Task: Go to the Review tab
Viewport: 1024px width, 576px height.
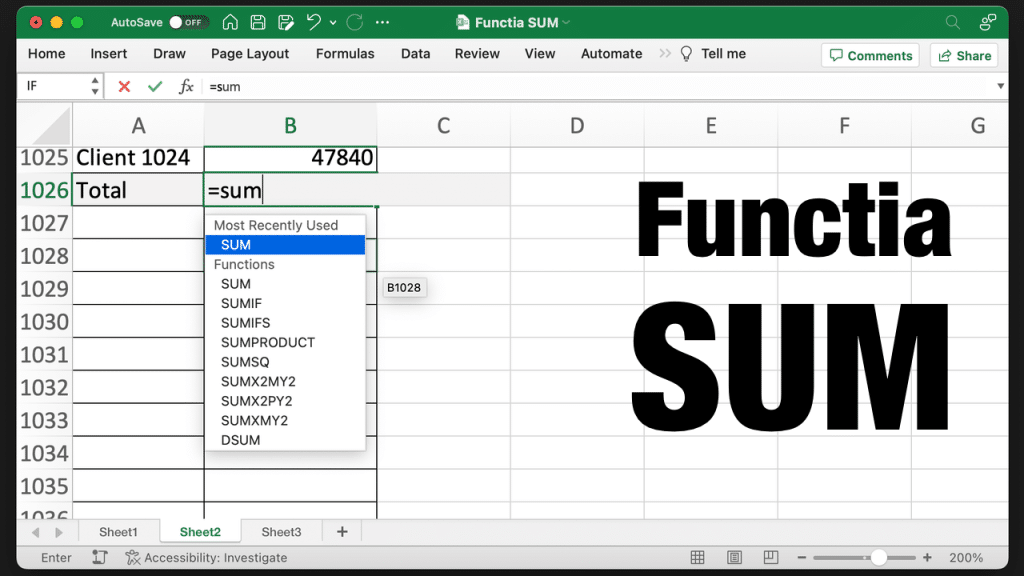Action: click(x=477, y=54)
